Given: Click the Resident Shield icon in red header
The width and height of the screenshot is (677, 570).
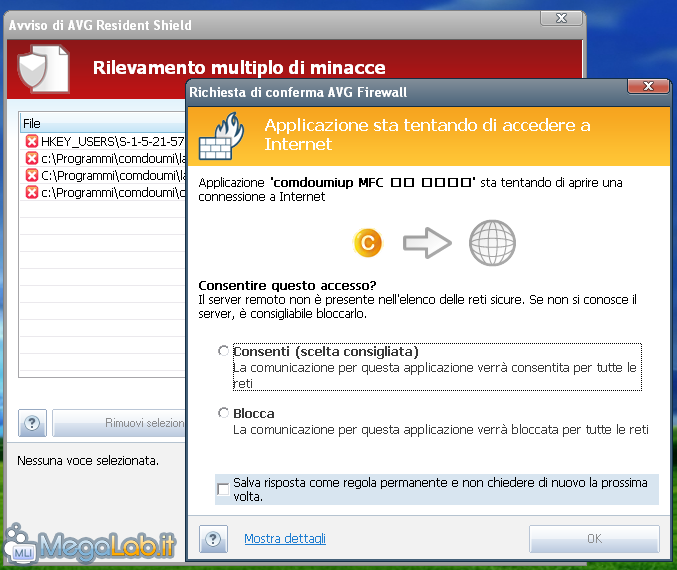Looking at the screenshot, I should pos(43,68).
